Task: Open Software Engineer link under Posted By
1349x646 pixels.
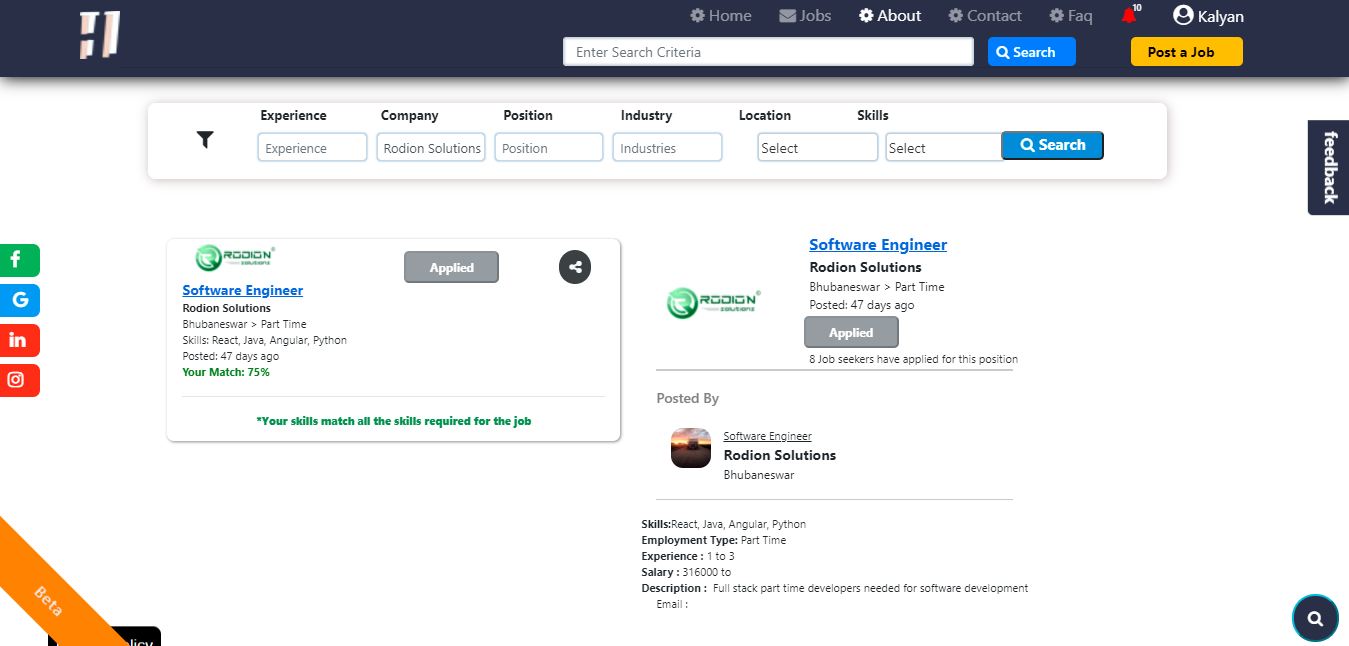Action: pos(767,436)
